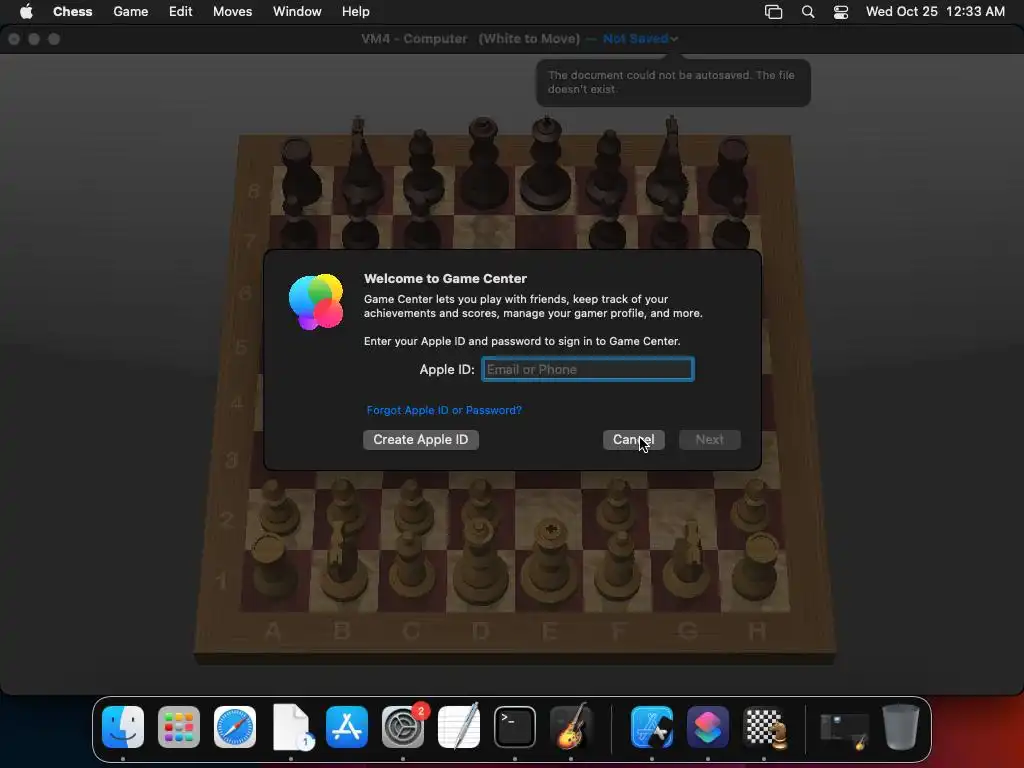This screenshot has height=768, width=1024.
Task: Click the Game Center colorful bubbles icon
Action: [316, 302]
